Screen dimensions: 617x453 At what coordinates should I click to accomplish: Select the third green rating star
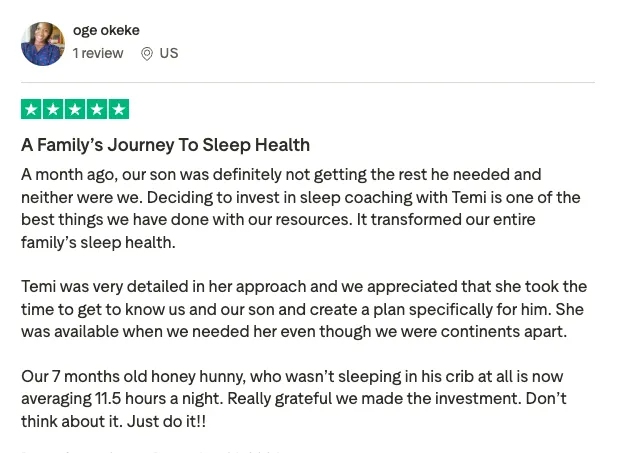(x=75, y=109)
